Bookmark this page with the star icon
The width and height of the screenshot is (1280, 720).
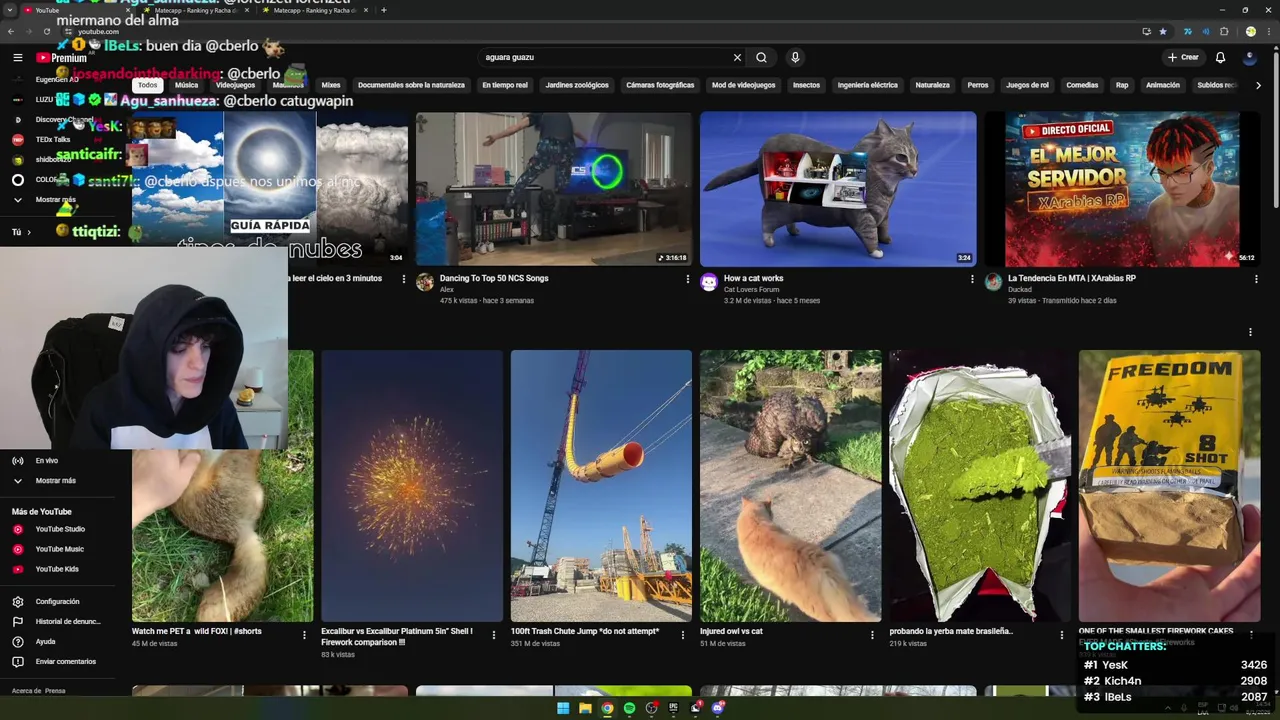1162,31
